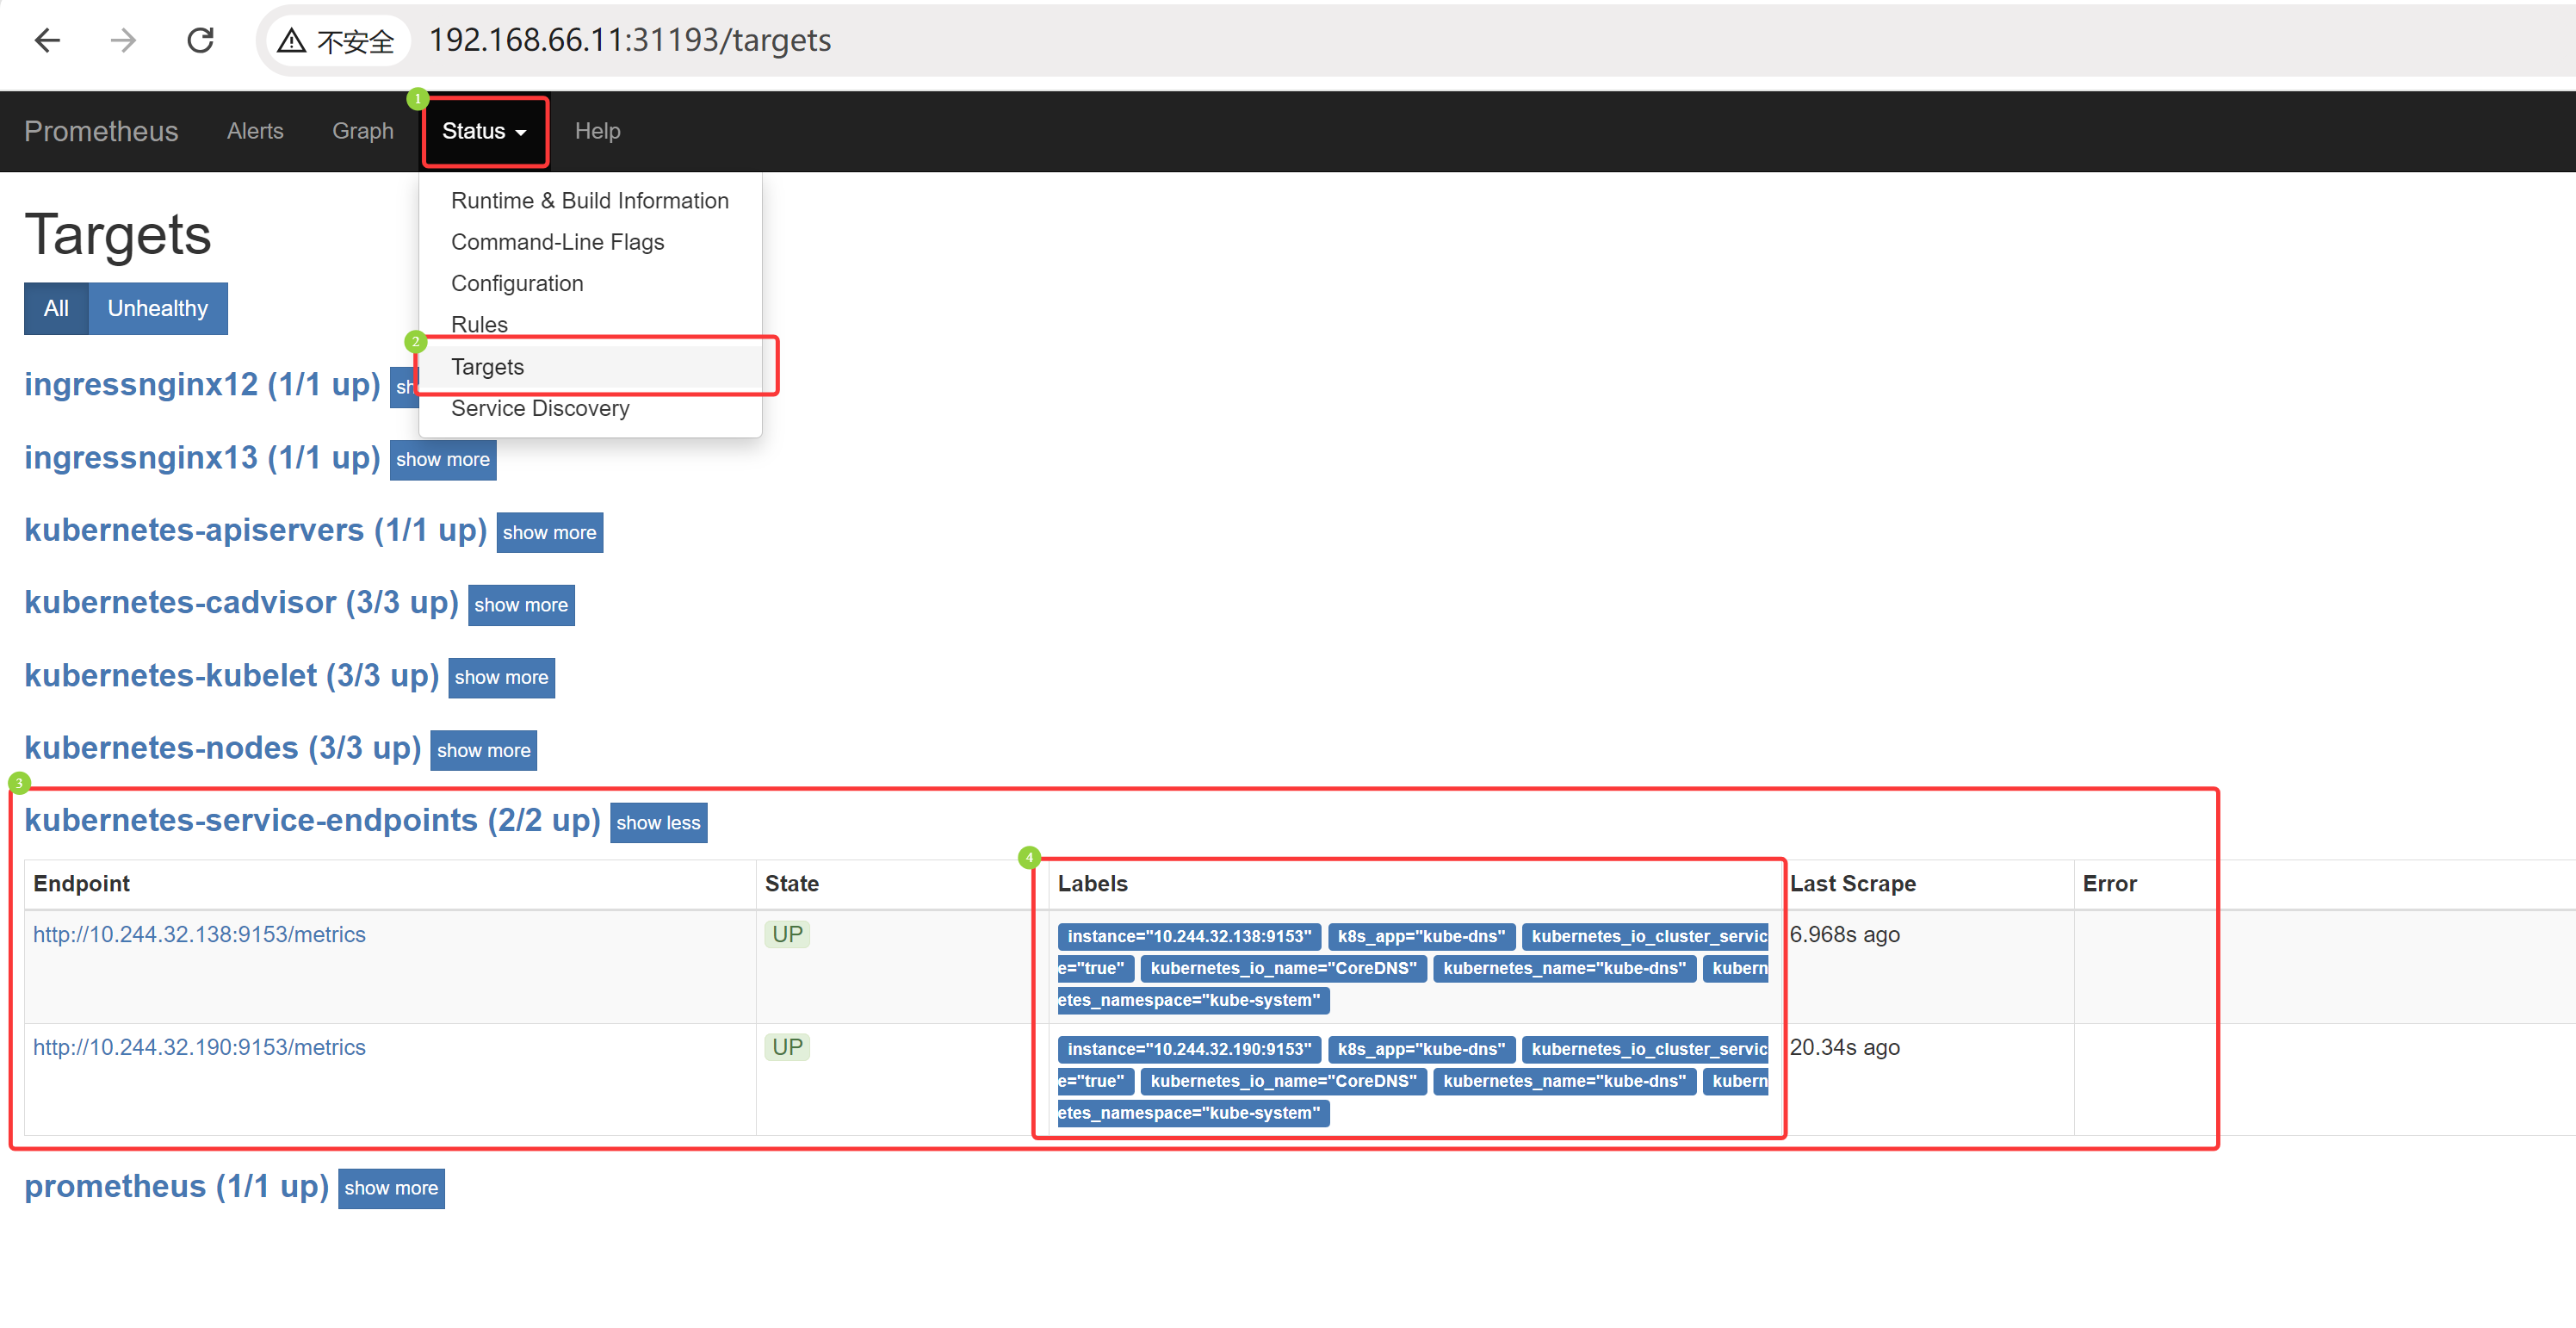Select Targets in Status menu

tap(487, 366)
